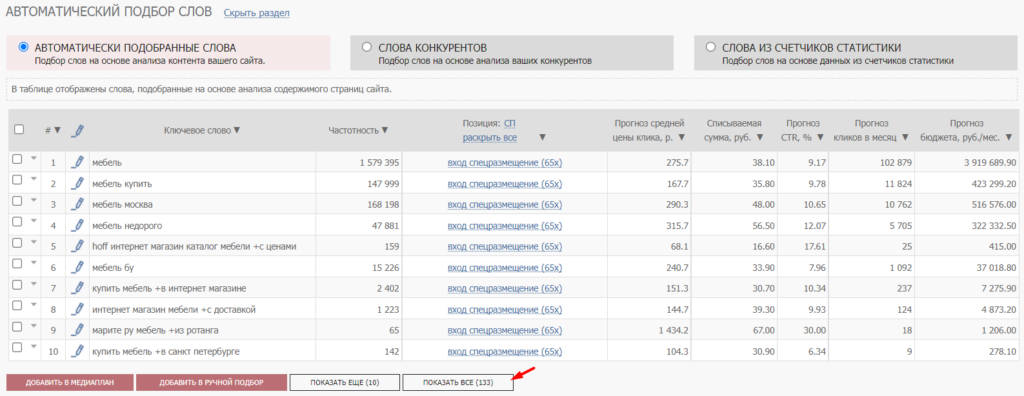Screen dimensions: 1024x396
Task: Click pencil icon for "мебель москва"
Action: (x=78, y=205)
